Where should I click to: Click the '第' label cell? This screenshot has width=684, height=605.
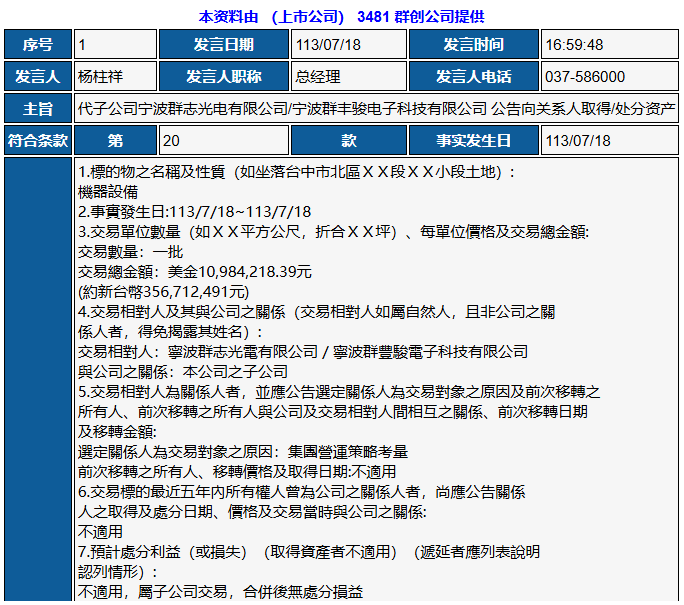pyautogui.click(x=115, y=140)
